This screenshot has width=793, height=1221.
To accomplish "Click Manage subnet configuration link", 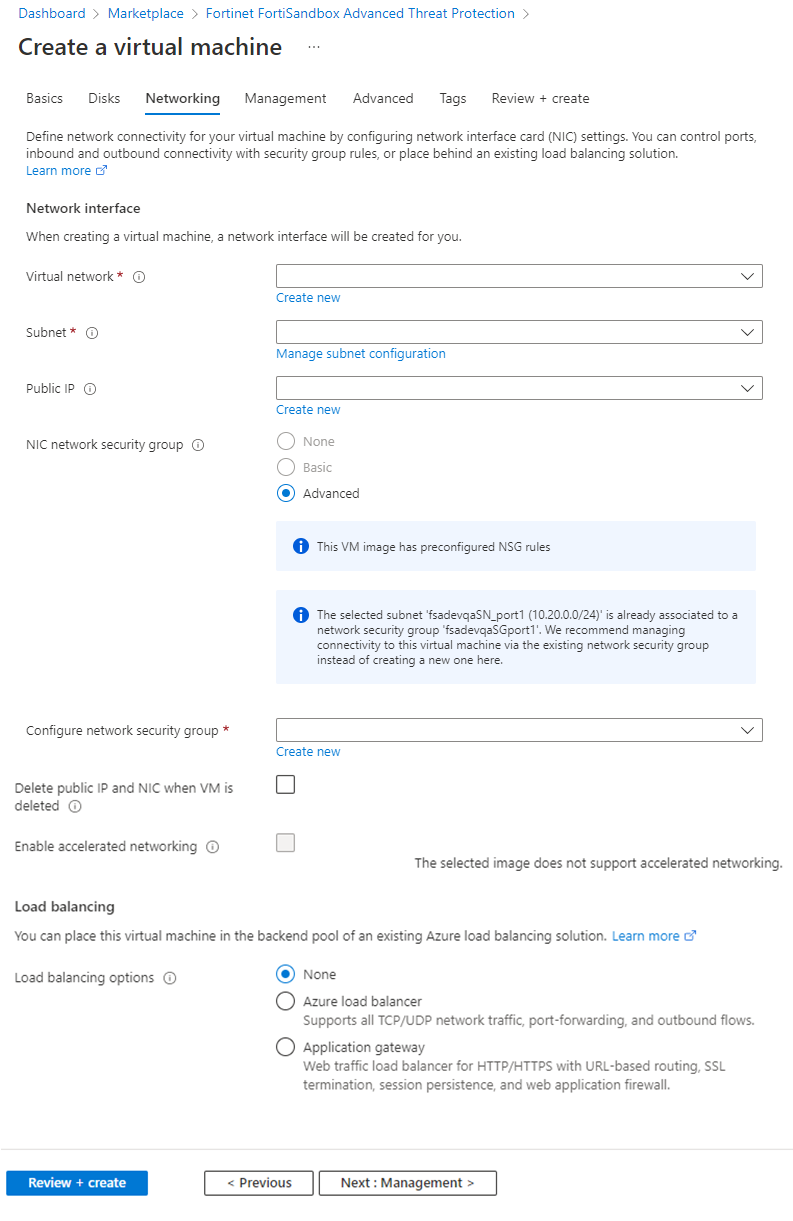I will 361,354.
